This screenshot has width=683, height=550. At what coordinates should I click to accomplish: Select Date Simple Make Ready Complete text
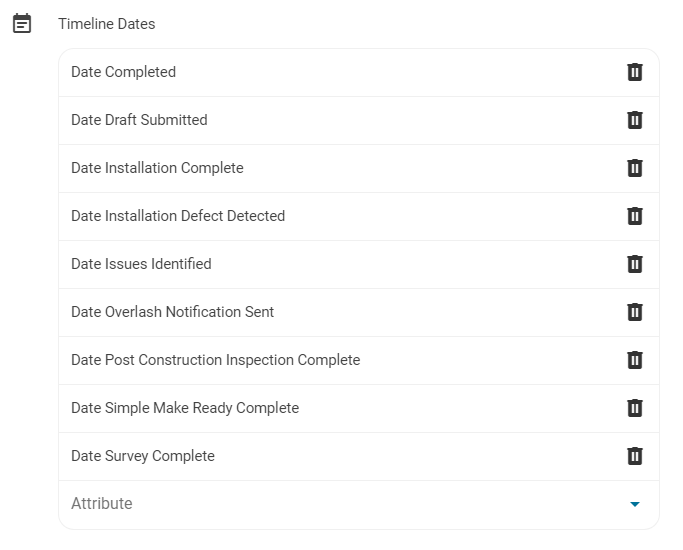(185, 408)
